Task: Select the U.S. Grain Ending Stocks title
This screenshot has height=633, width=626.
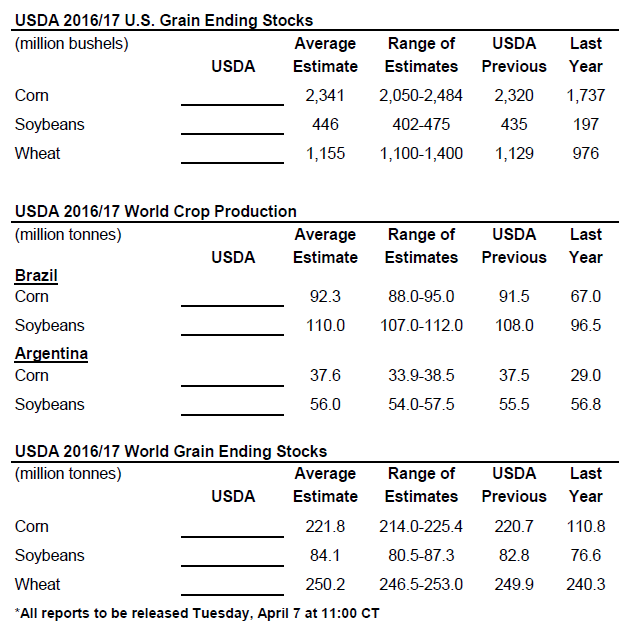Action: [164, 20]
